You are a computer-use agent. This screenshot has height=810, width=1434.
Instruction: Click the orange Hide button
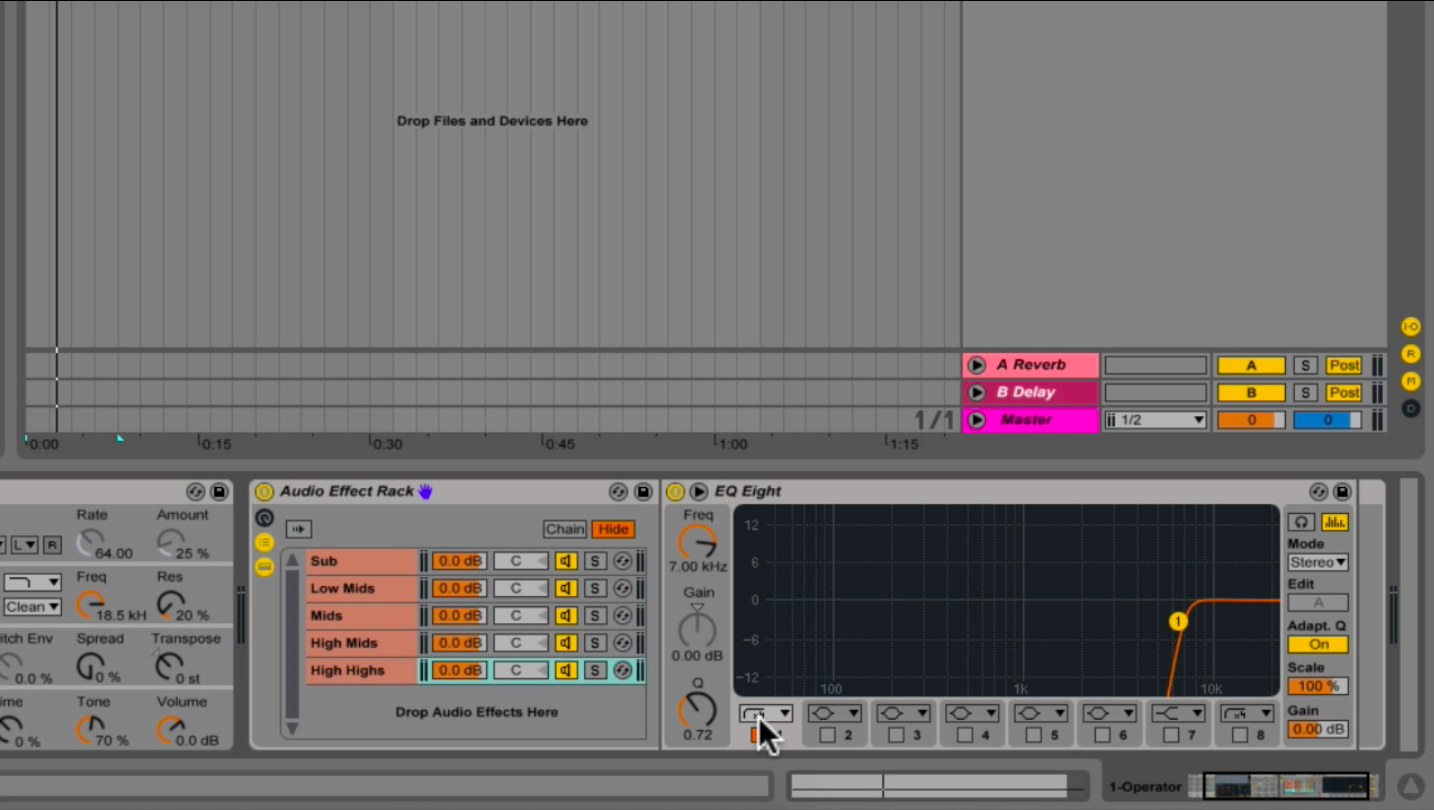613,529
